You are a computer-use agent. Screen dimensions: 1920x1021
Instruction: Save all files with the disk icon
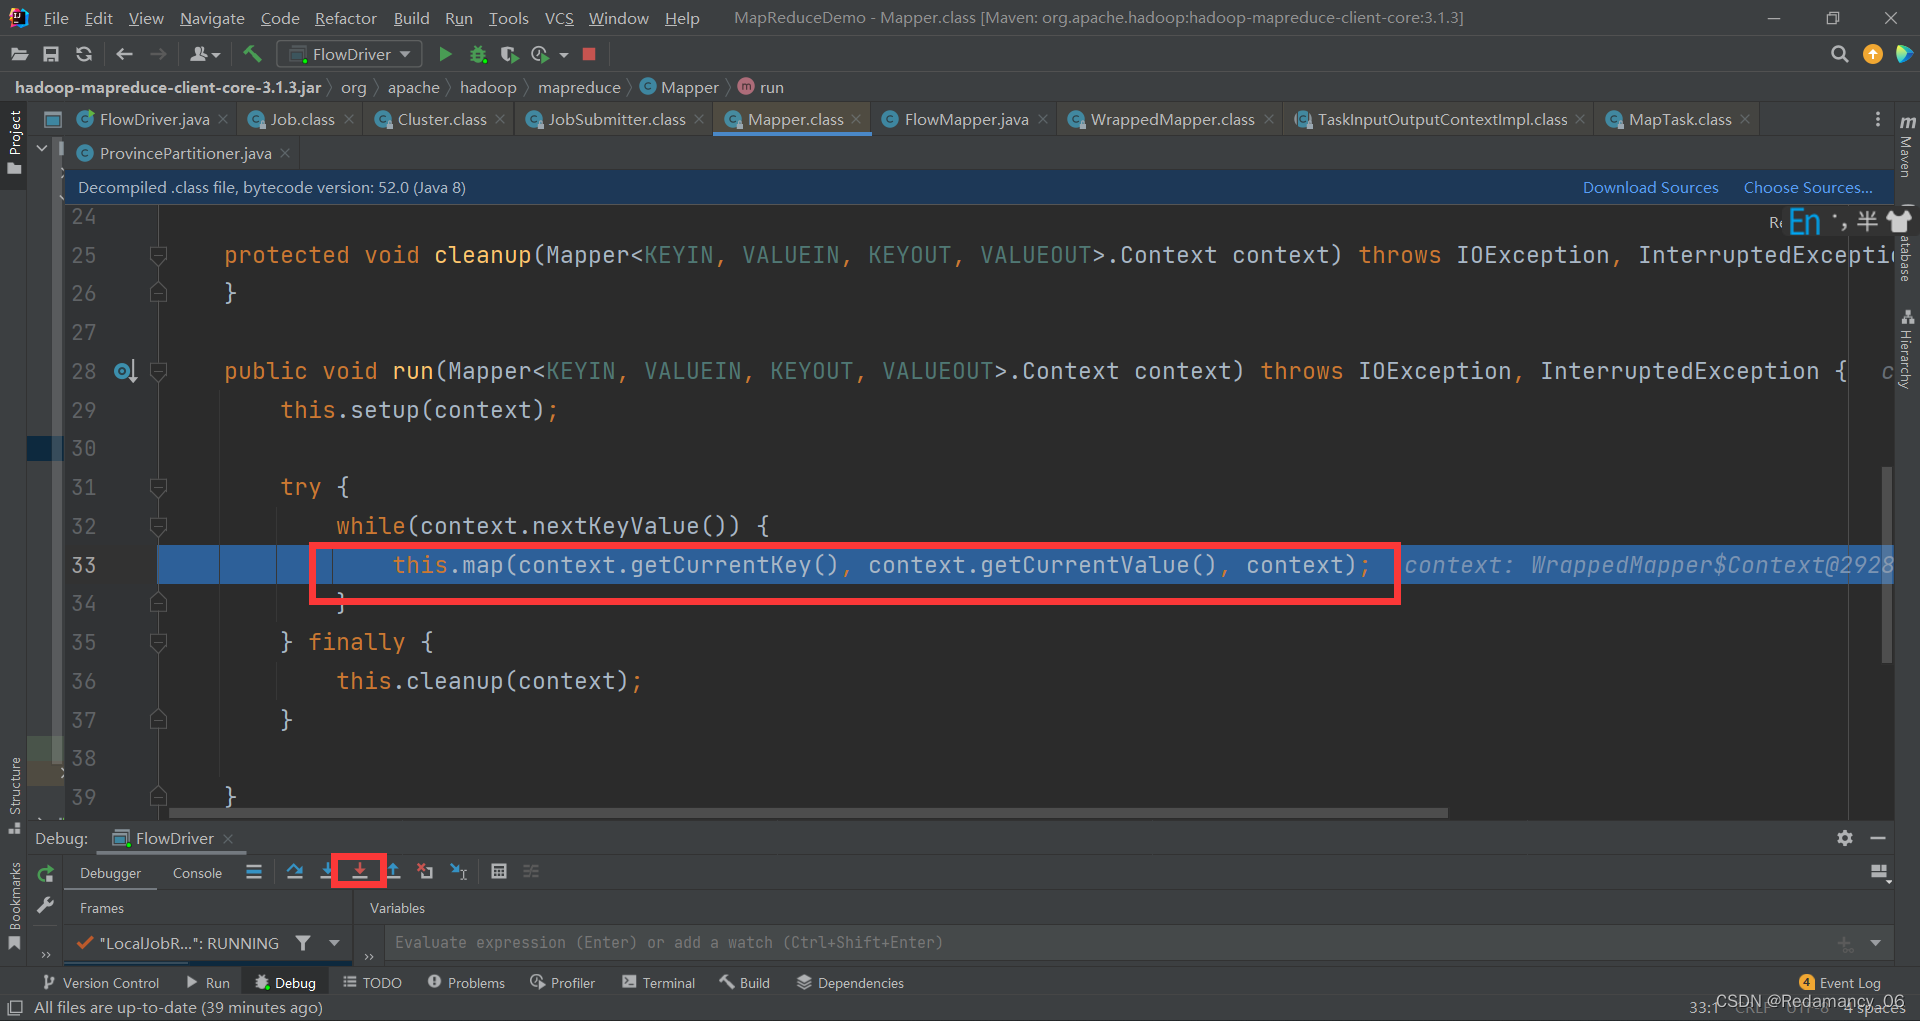(x=51, y=54)
